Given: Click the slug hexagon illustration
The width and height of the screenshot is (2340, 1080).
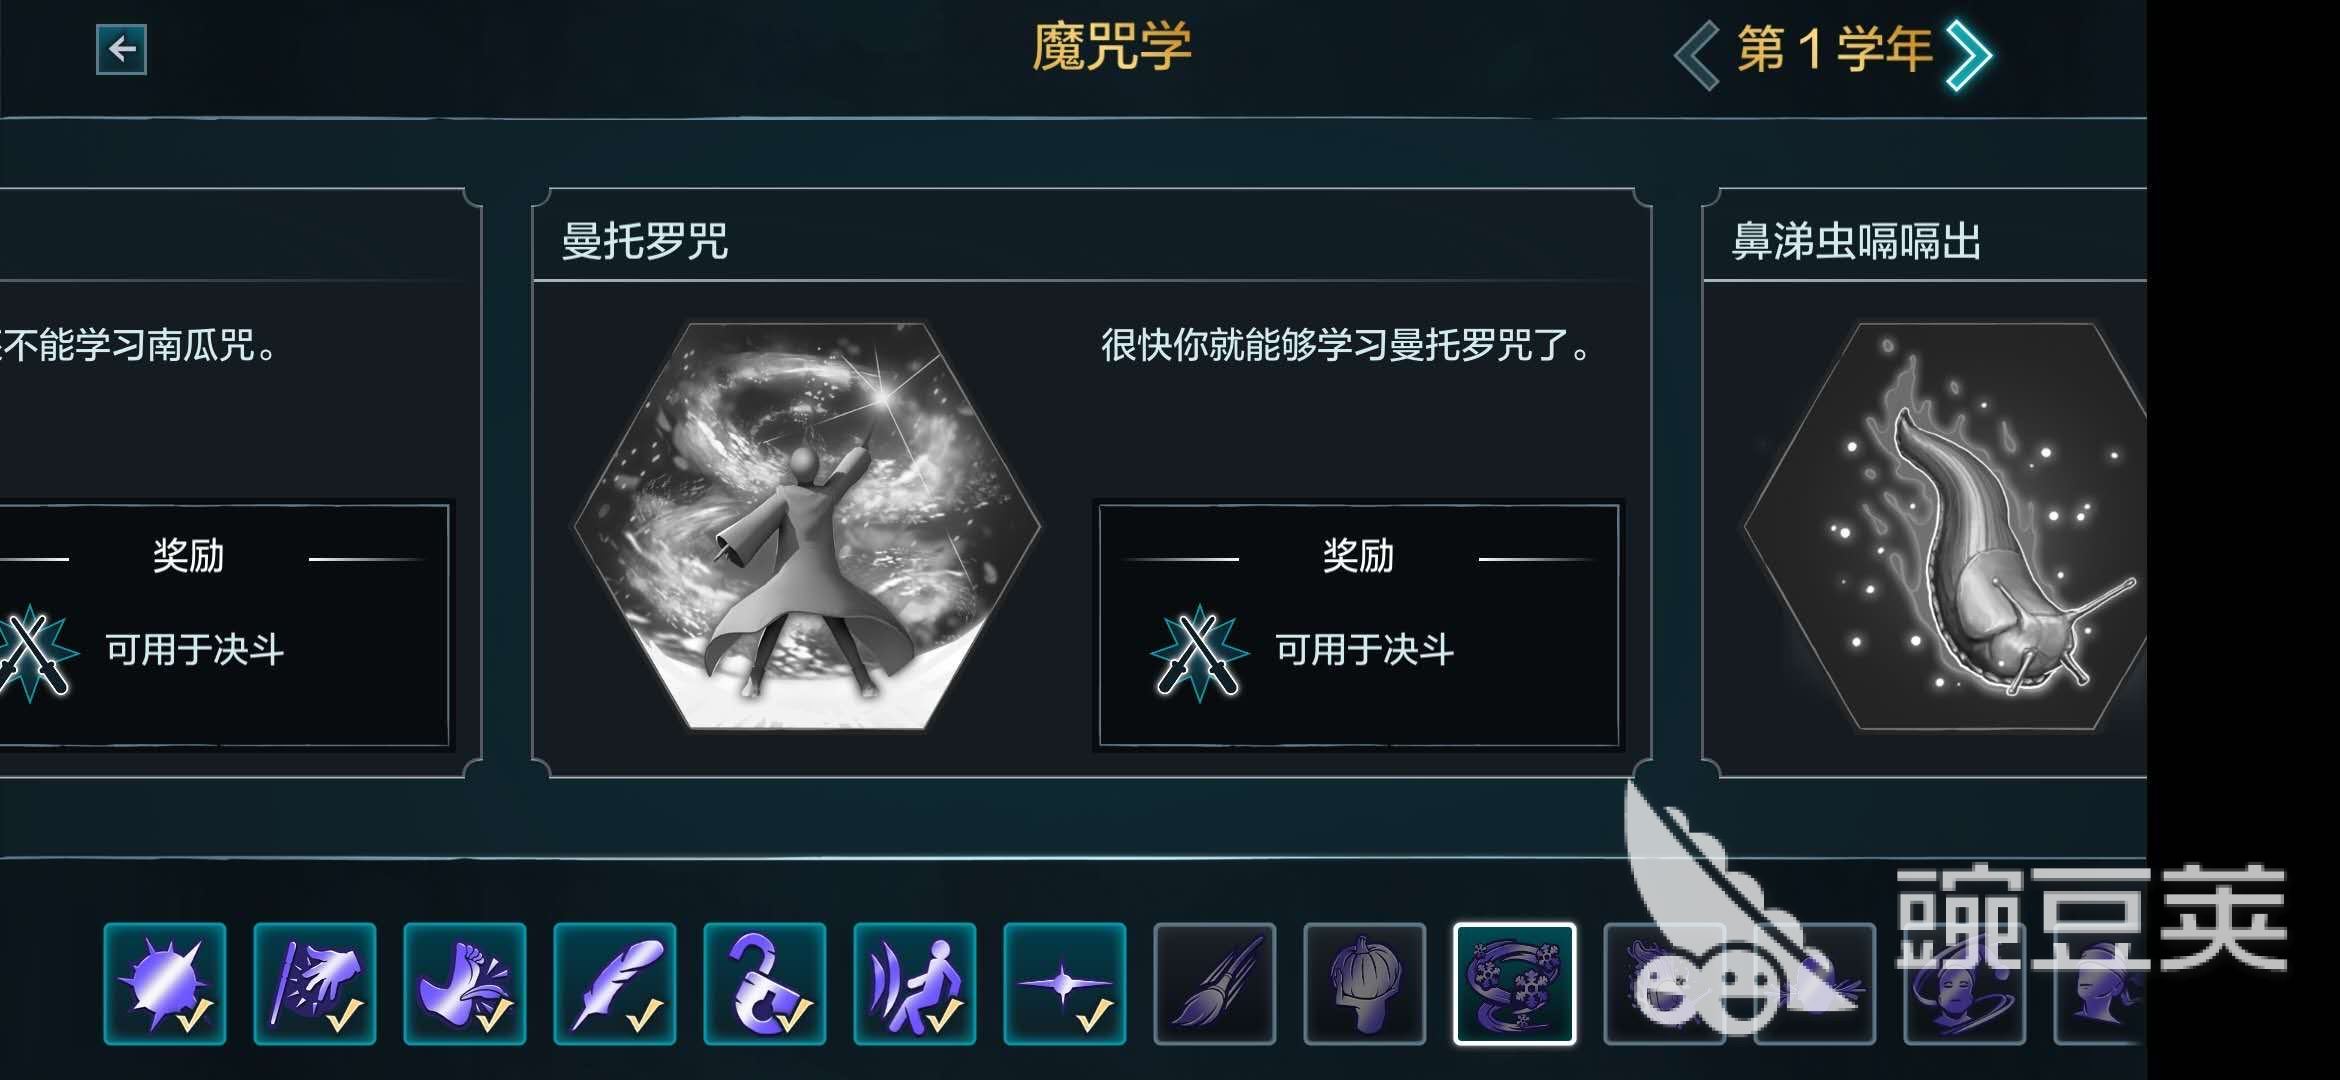Looking at the screenshot, I should coord(1945,524).
